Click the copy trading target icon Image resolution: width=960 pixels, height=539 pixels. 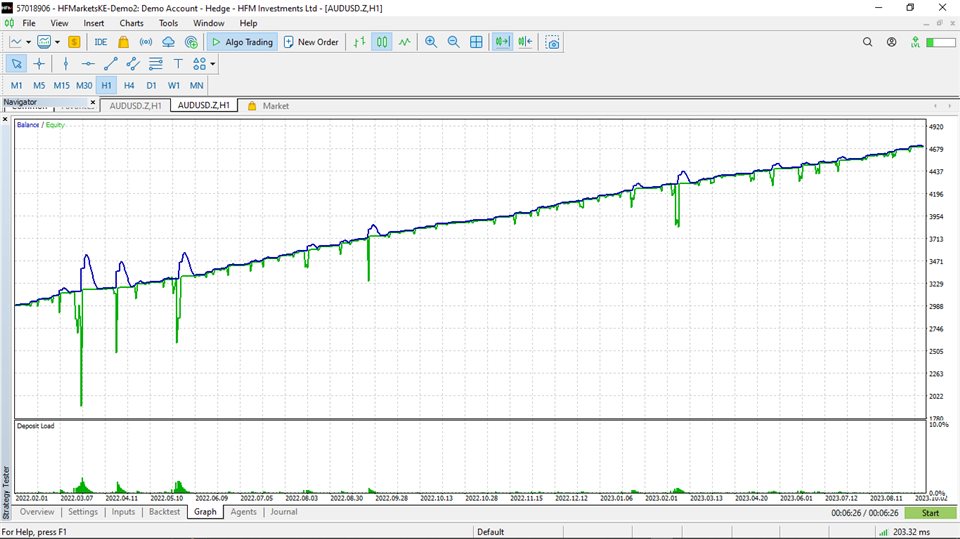[x=191, y=42]
